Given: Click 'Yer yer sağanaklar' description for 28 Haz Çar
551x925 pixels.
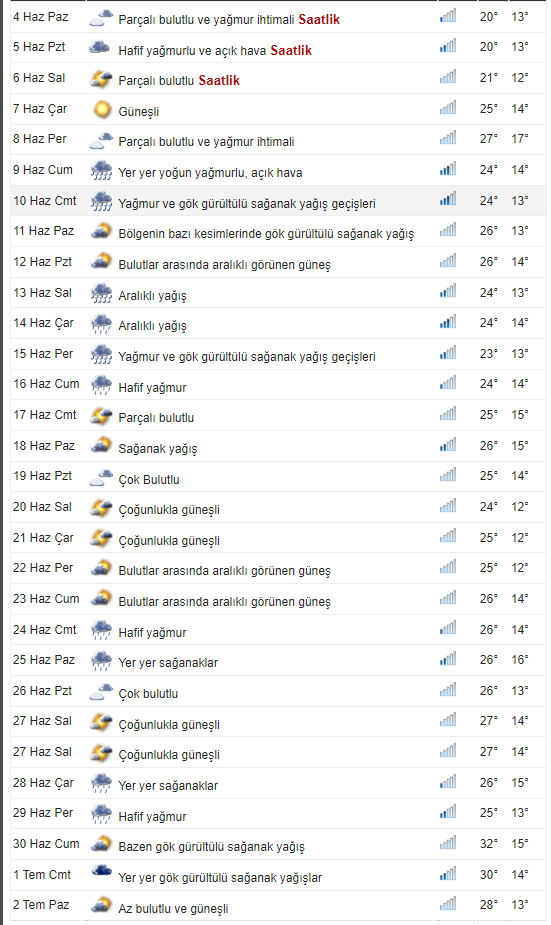Looking at the screenshot, I should tap(168, 786).
